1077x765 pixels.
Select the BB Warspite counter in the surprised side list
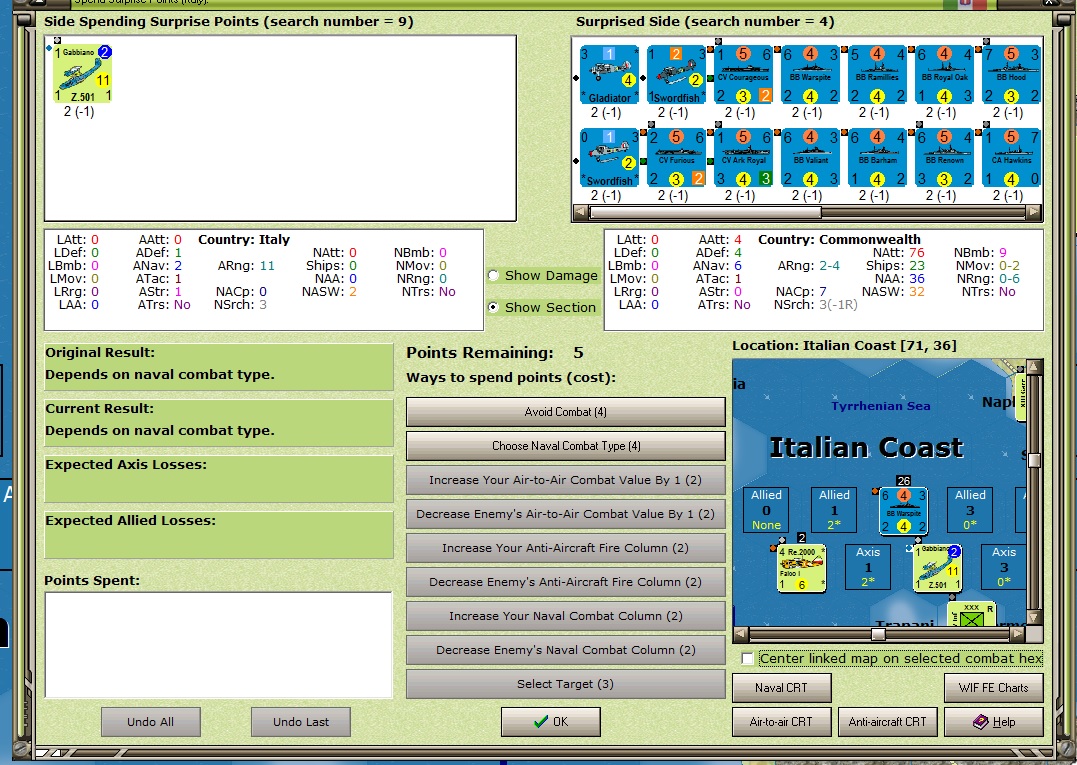[810, 74]
